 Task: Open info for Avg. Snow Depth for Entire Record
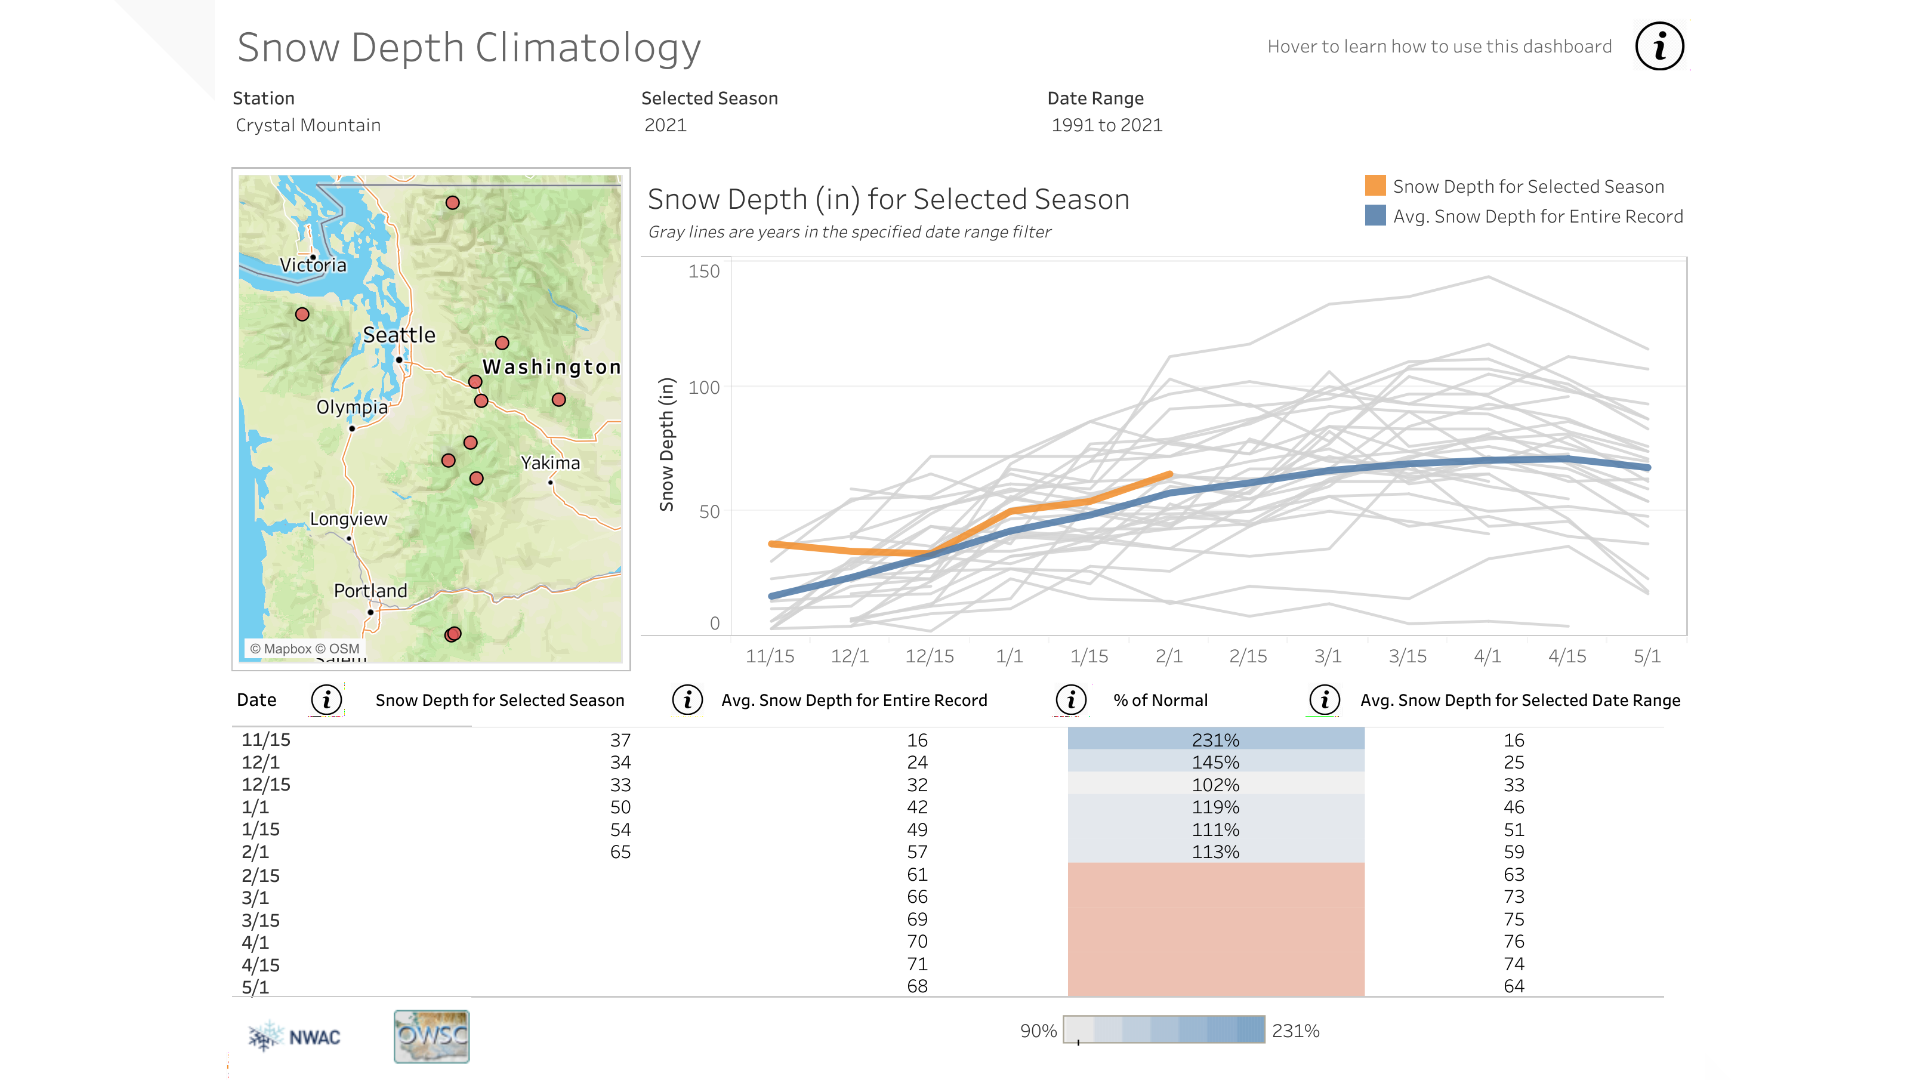pyautogui.click(x=1071, y=700)
